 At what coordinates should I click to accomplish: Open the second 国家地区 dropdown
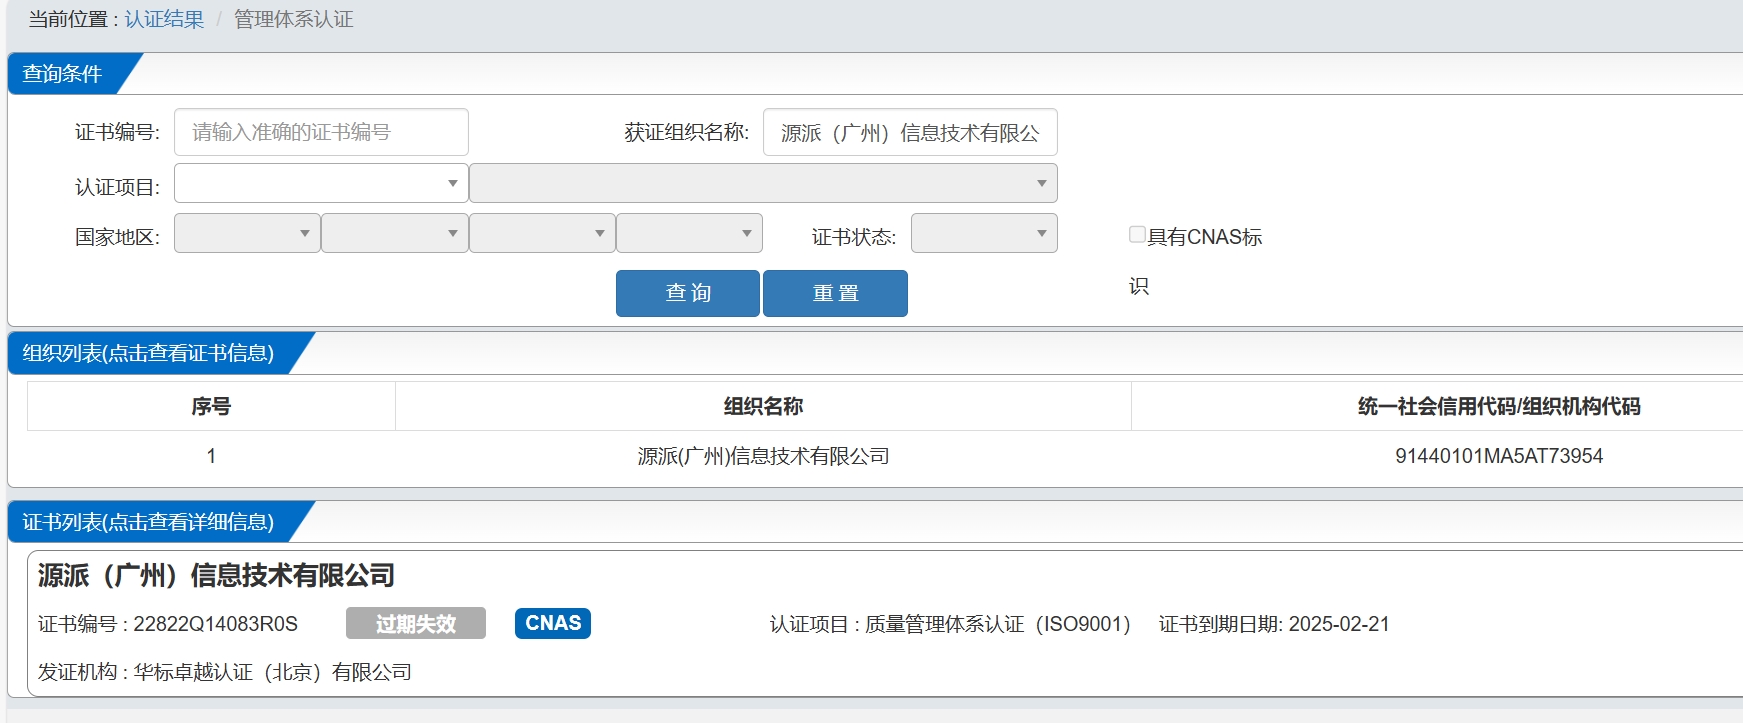(395, 233)
